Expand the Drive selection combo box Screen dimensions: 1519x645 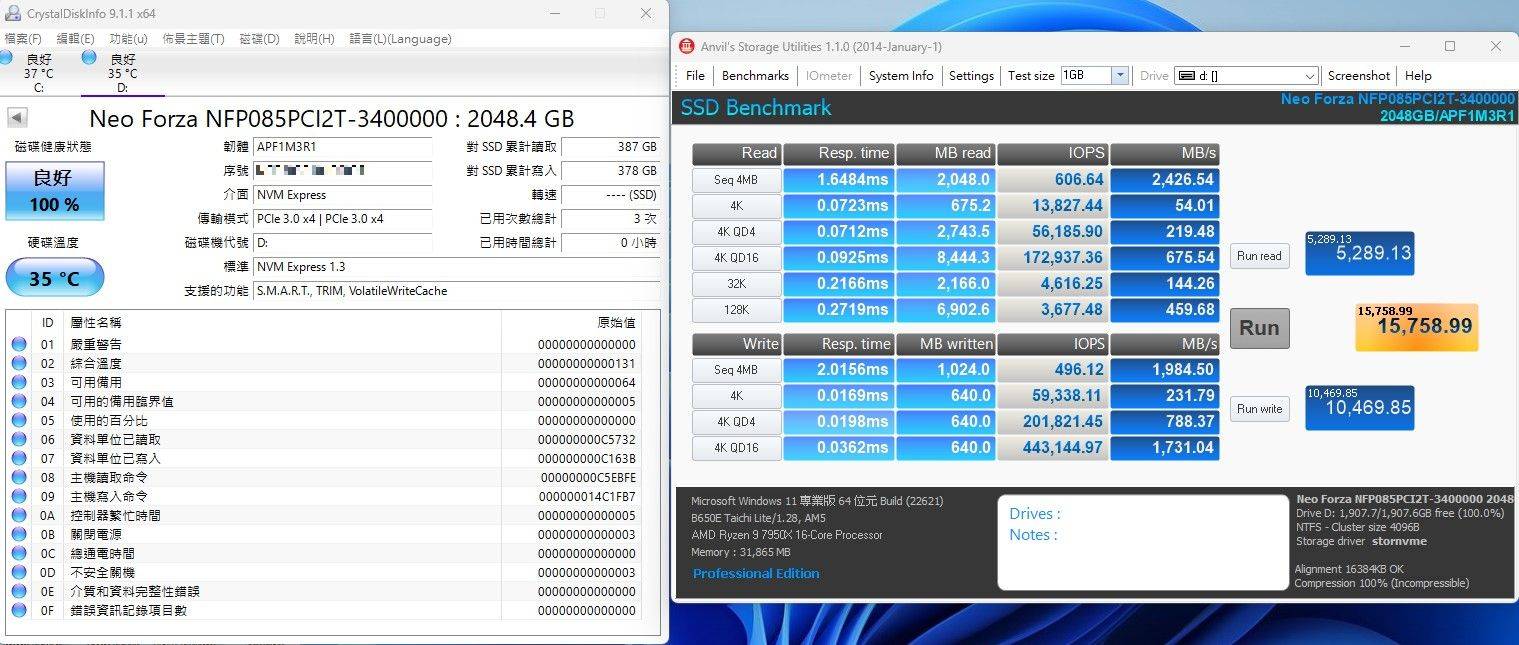coord(1310,75)
